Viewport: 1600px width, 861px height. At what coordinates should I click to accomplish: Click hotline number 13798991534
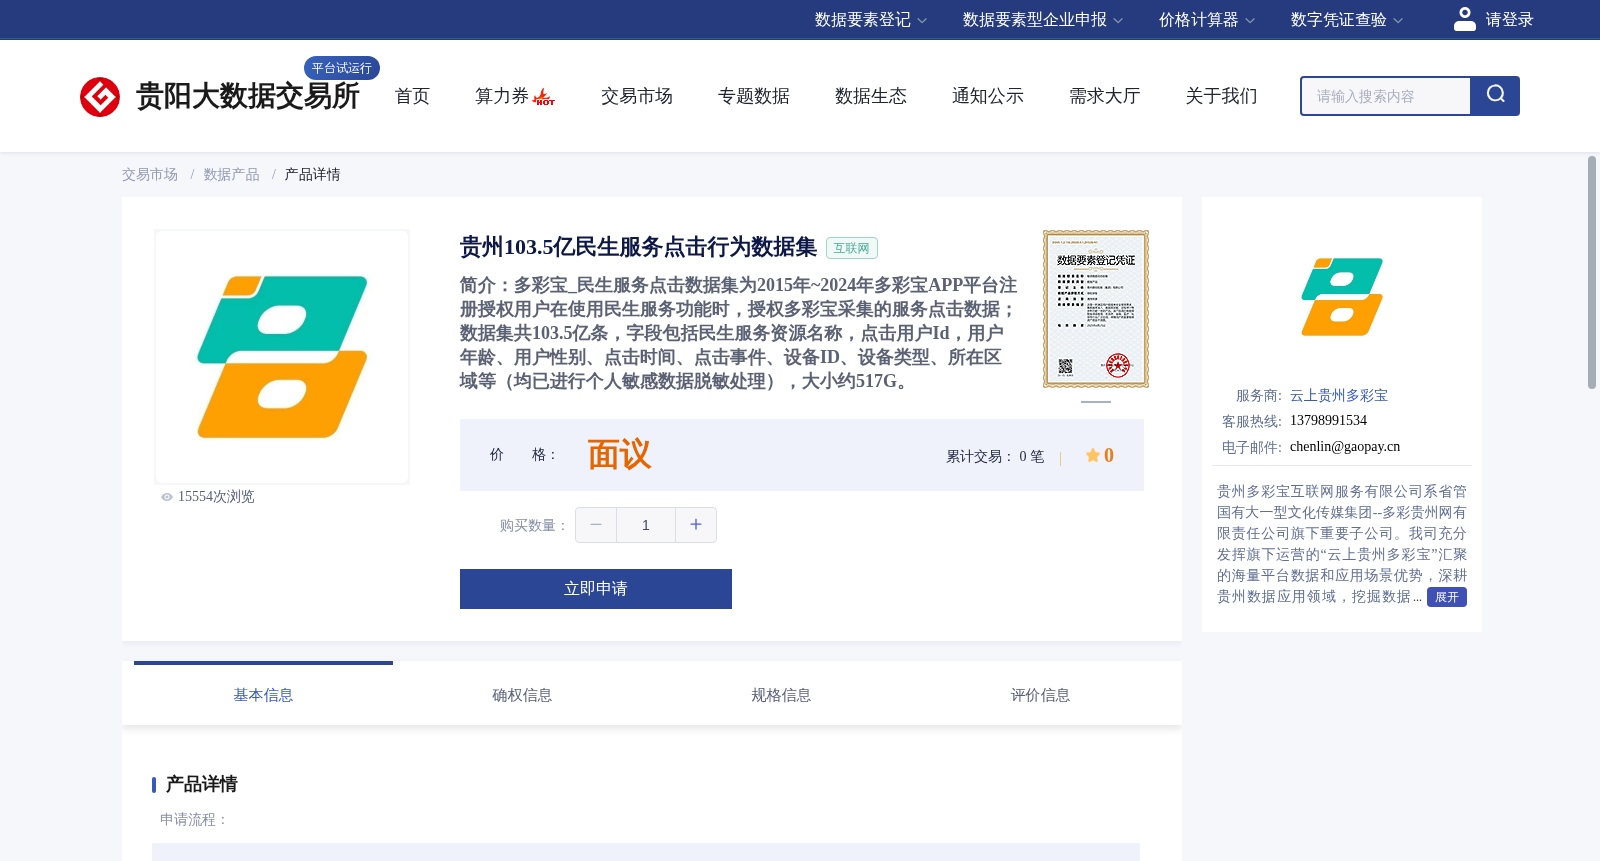1328,421
